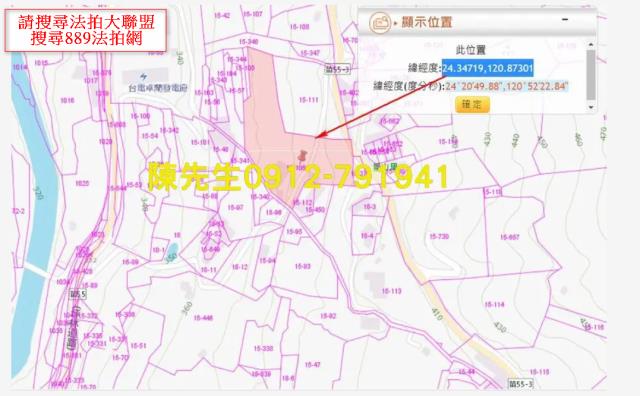
Task: Click the gray scrollbar thumb in location panel
Action: tap(591, 75)
